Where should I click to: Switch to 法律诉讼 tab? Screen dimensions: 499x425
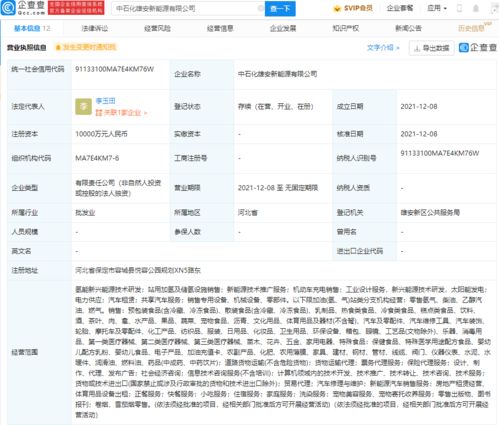[95, 28]
